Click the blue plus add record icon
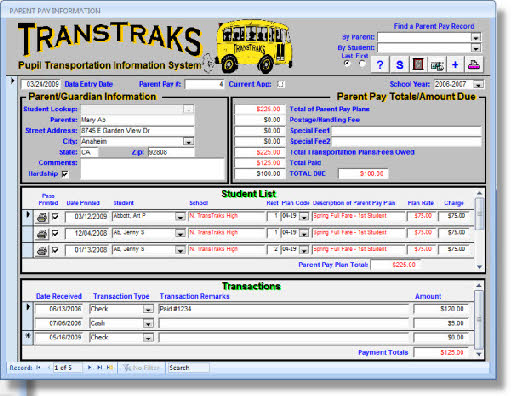This screenshot has height=396, width=512. click(455, 64)
